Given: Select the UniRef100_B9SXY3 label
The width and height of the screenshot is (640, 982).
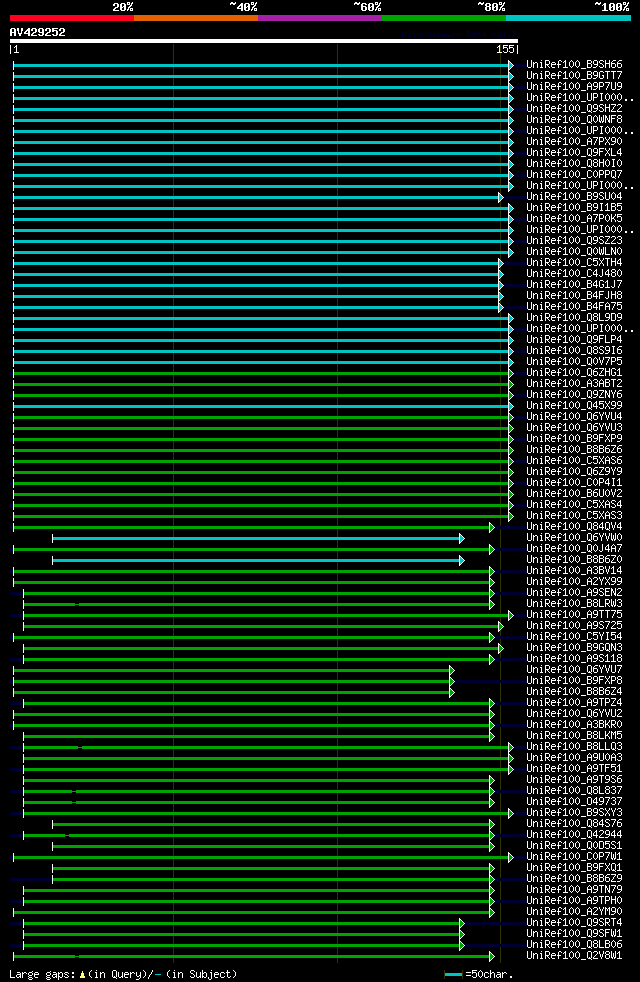Looking at the screenshot, I should point(574,812).
